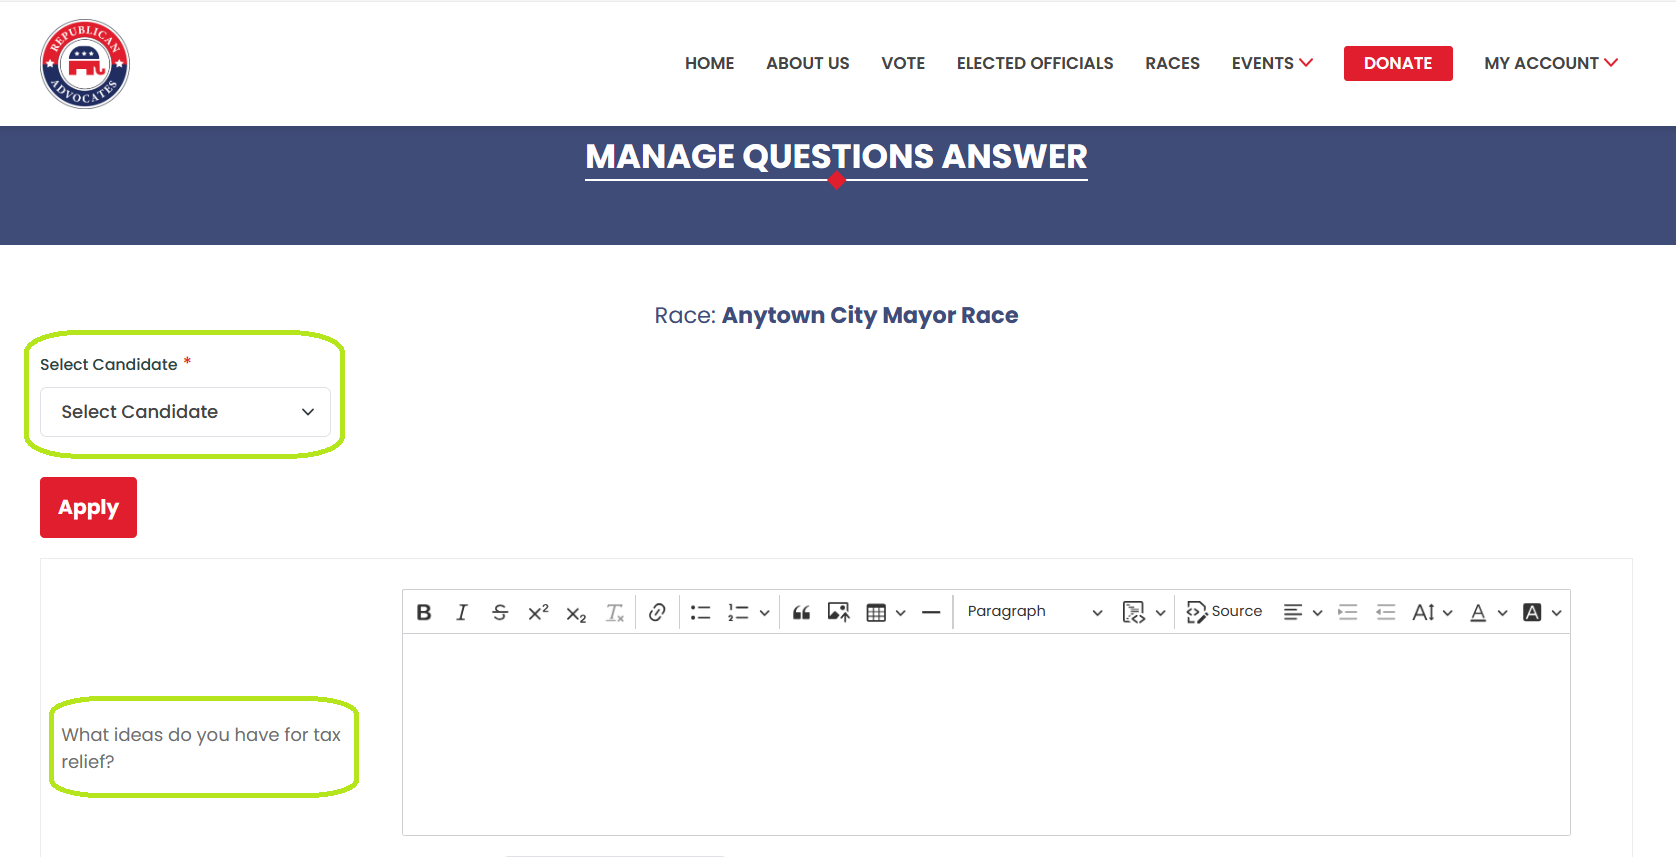Click the increase indent icon
This screenshot has width=1676, height=857.
[x=1348, y=612]
